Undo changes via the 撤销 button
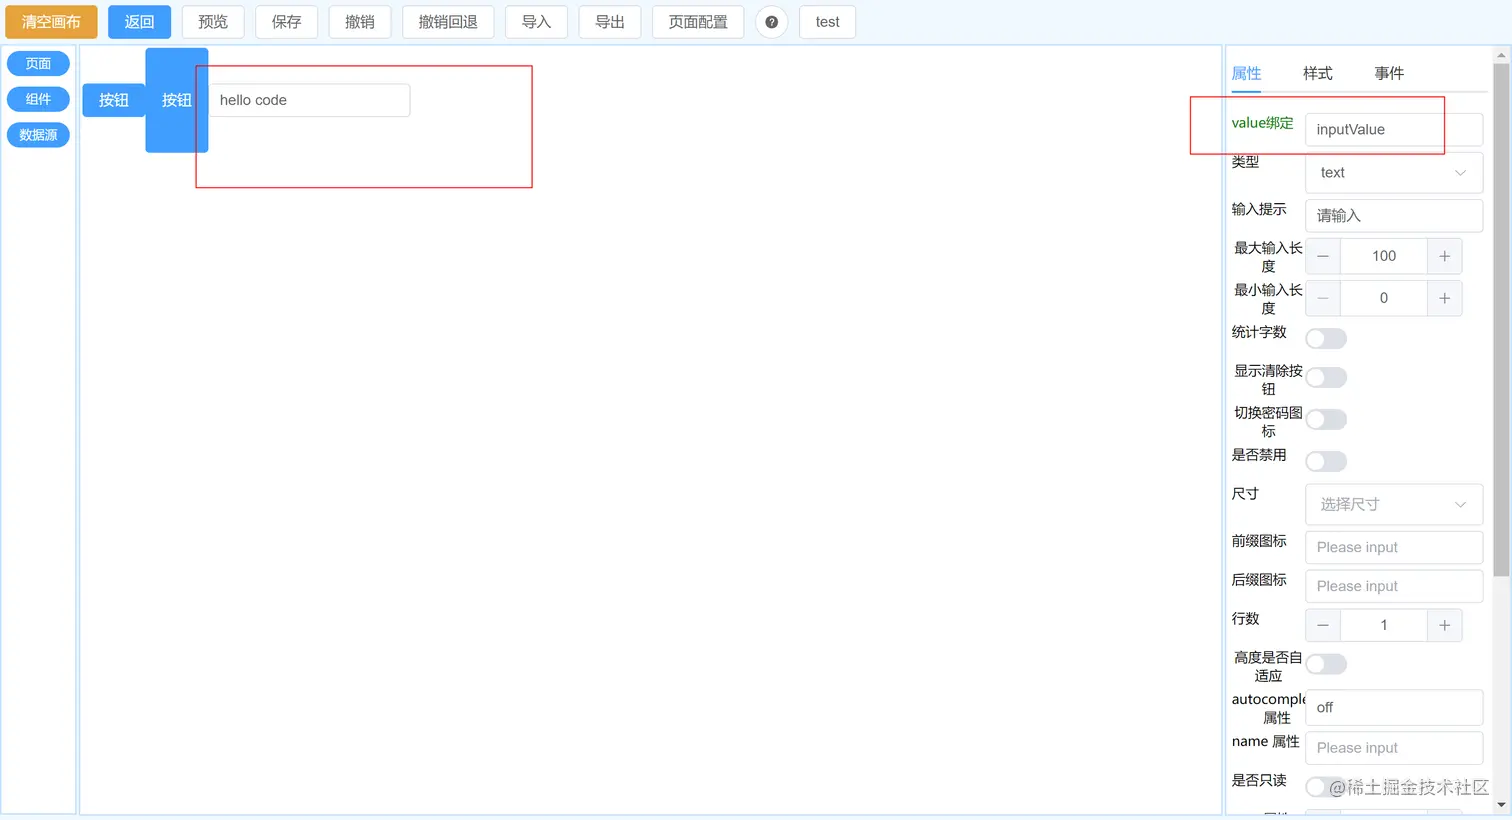The image size is (1512, 820). point(359,21)
